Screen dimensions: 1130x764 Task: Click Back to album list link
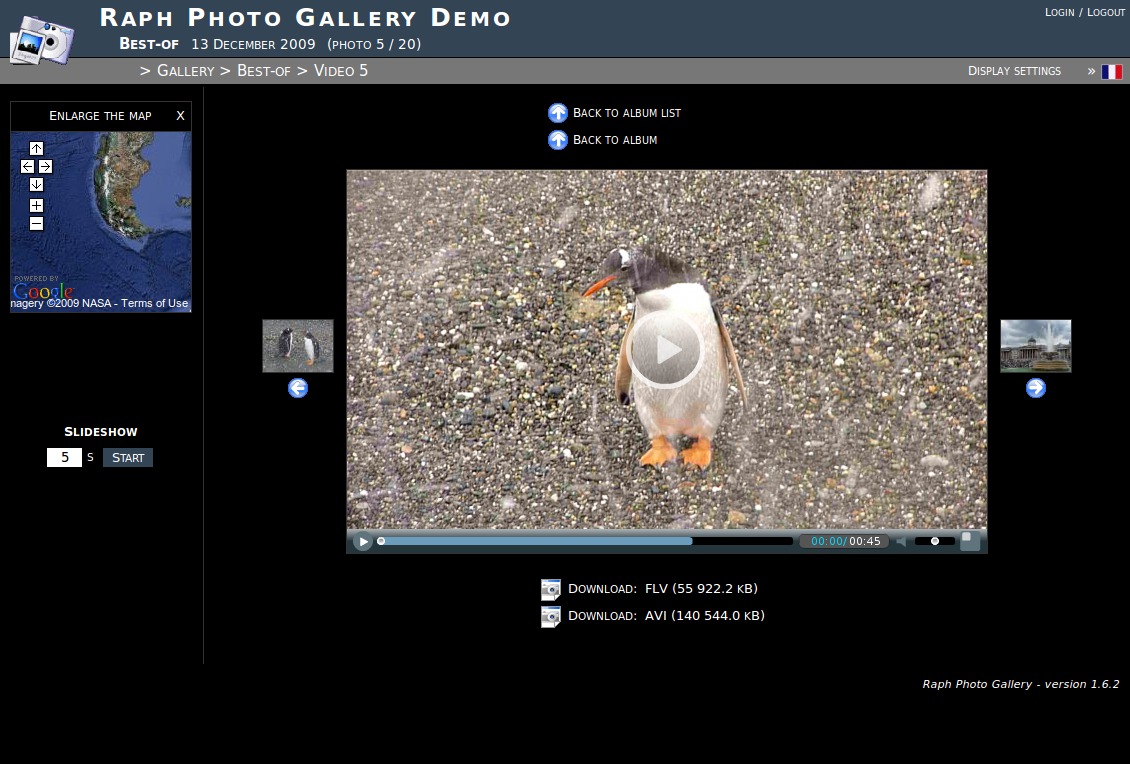[x=626, y=113]
